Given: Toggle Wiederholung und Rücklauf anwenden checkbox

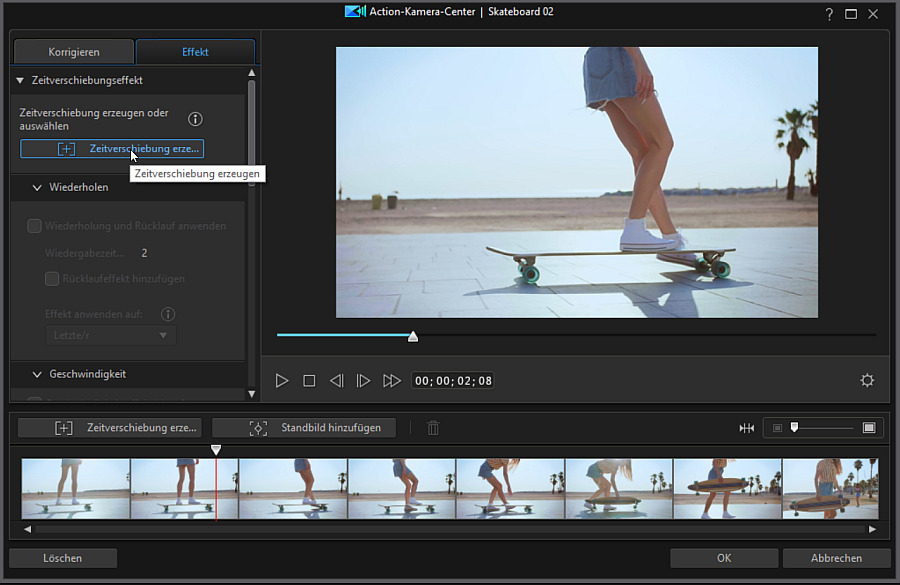Looking at the screenshot, I should [x=35, y=226].
